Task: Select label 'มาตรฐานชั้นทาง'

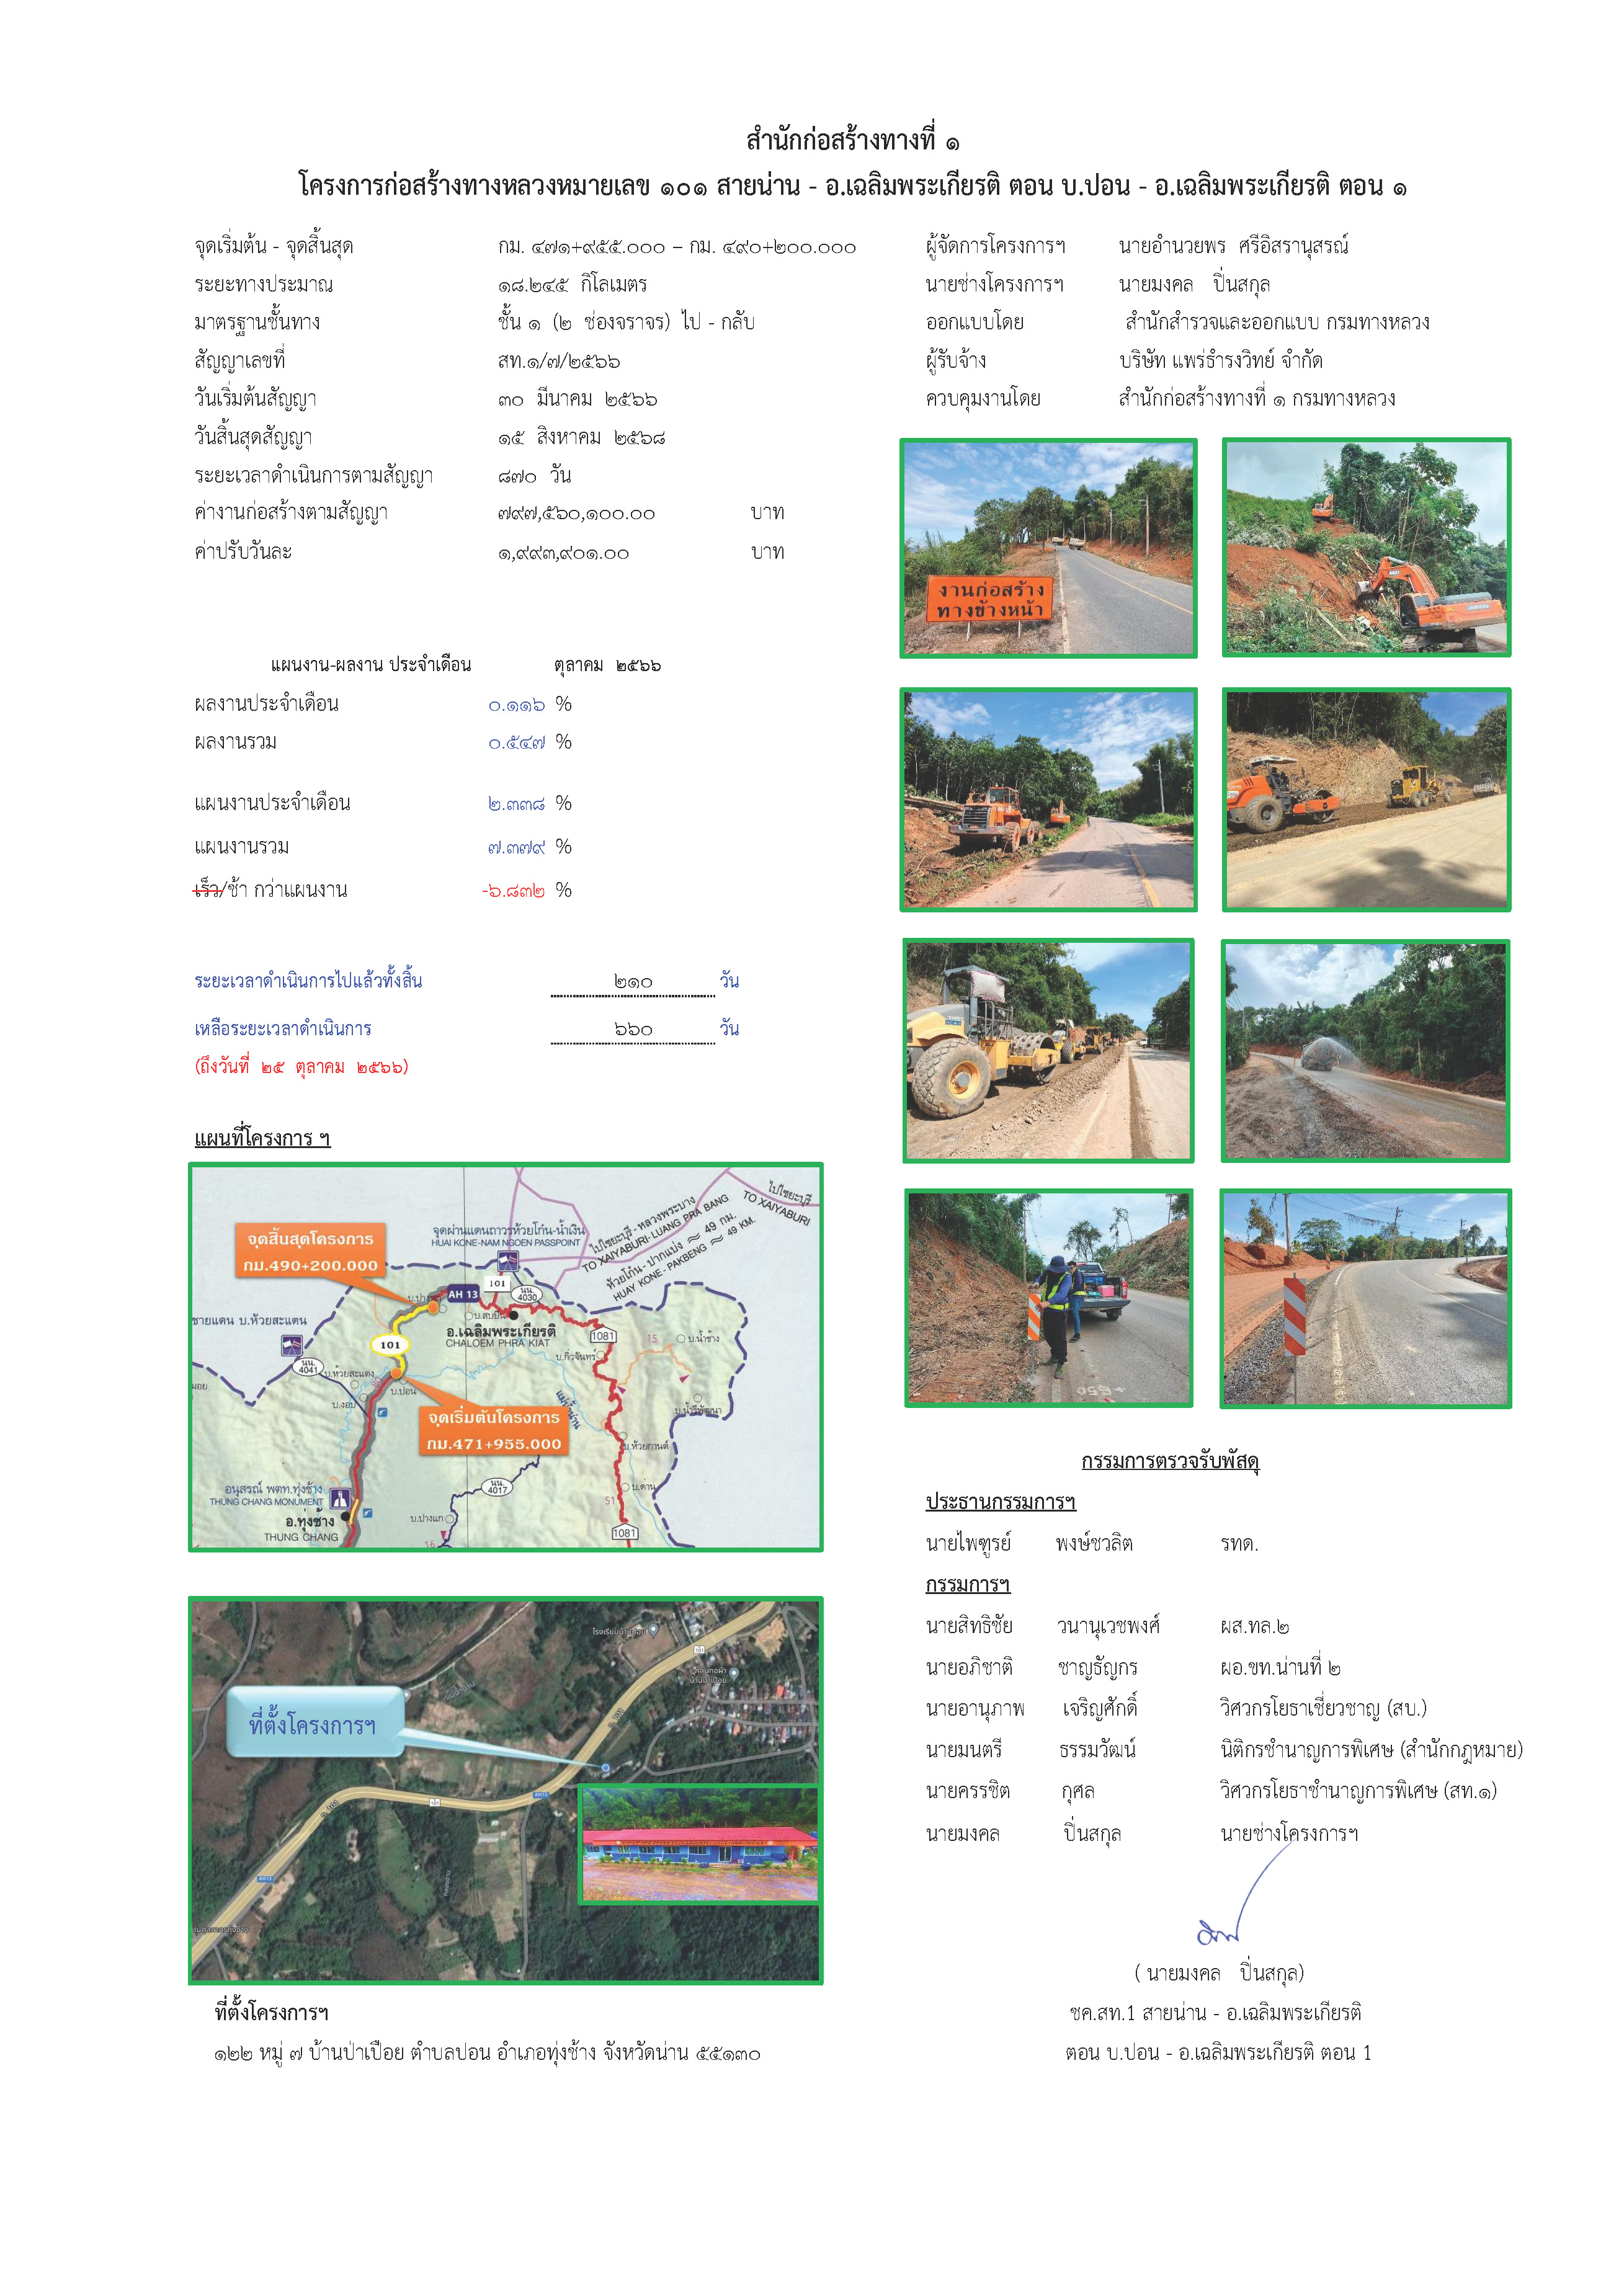Action: point(257,322)
